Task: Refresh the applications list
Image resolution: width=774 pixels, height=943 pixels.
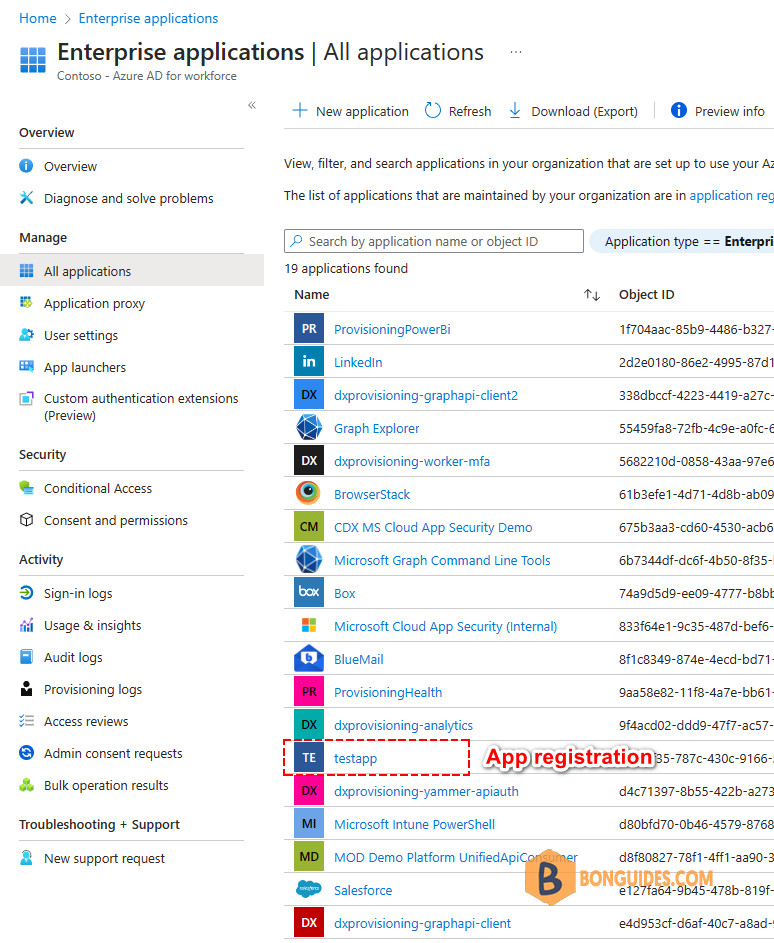Action: point(458,111)
